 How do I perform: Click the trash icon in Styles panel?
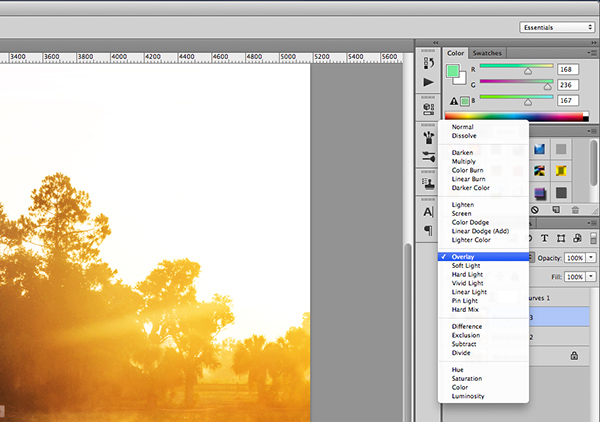click(576, 210)
